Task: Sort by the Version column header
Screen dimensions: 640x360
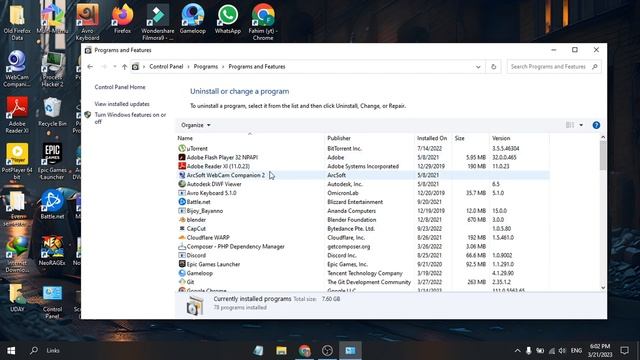Action: 519,138
